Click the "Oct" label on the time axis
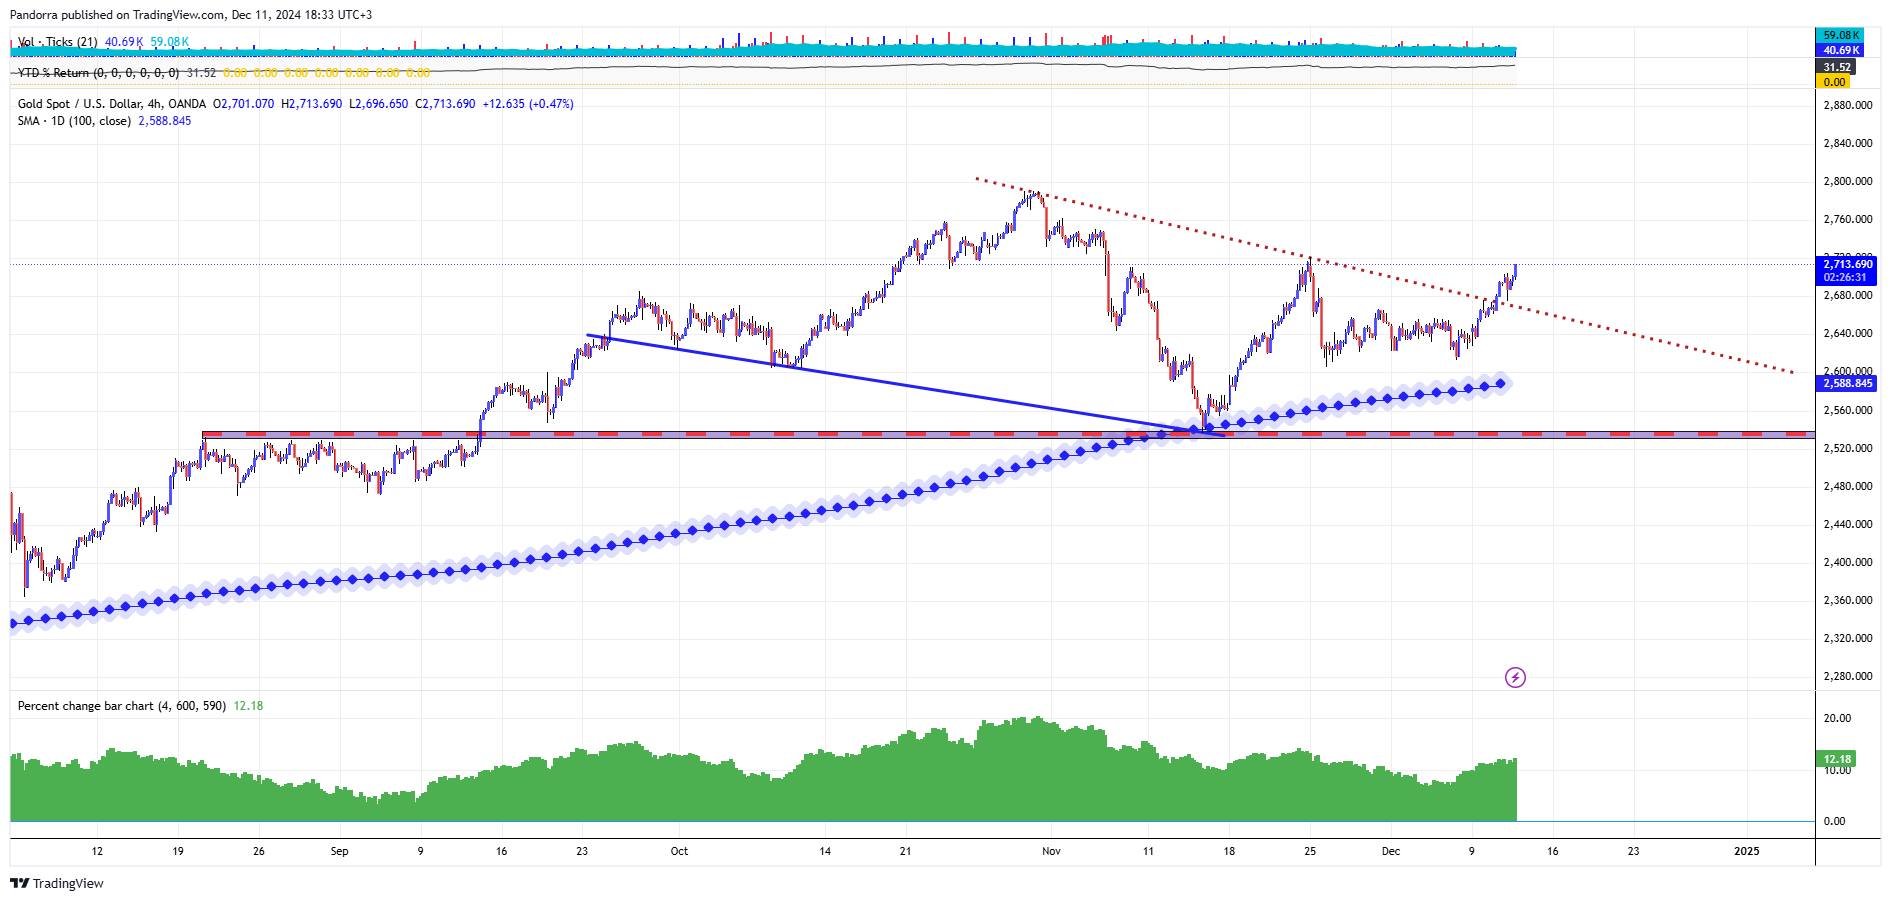 [679, 851]
